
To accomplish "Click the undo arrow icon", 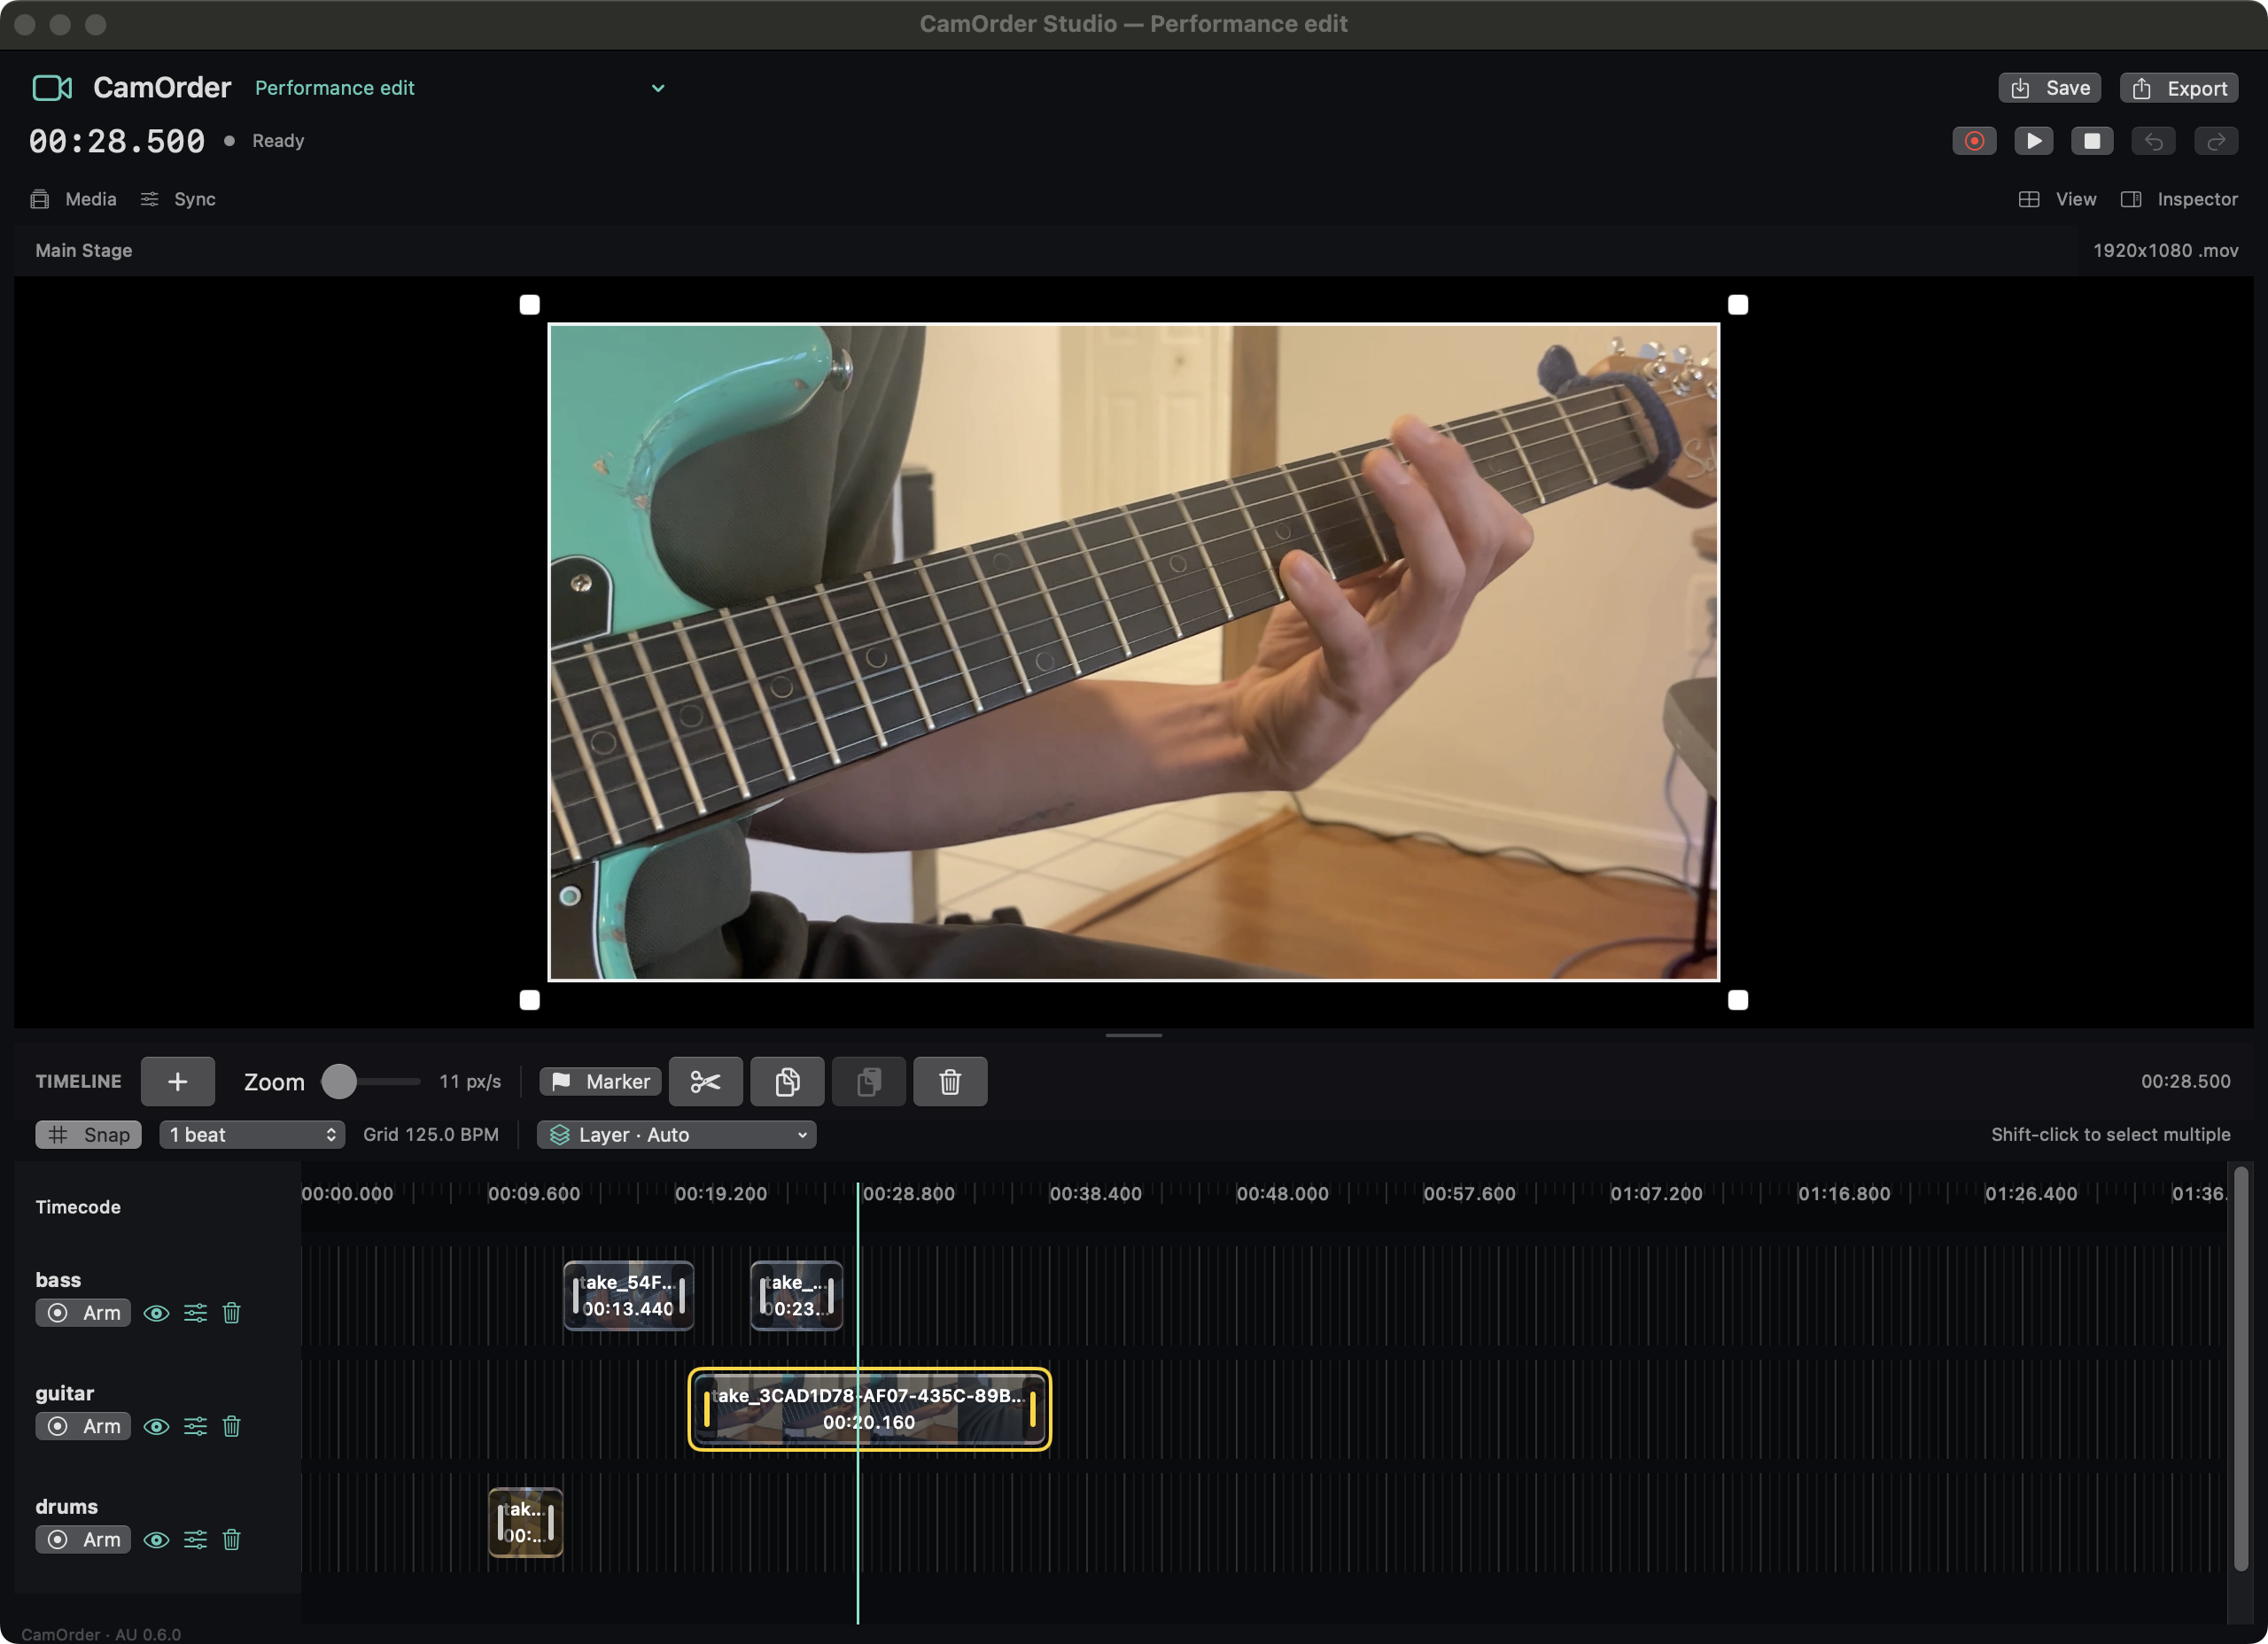I will [2153, 141].
